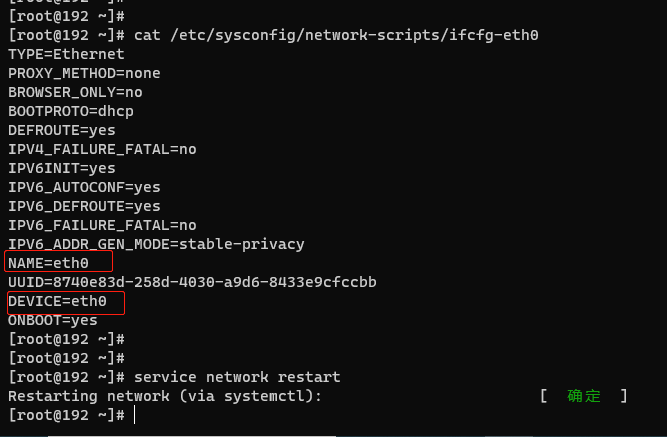Viewport: 667px width, 437px height.
Task: Select the IPV6_ADDR_GEN_MODE=stable-privacy line
Action: point(156,244)
